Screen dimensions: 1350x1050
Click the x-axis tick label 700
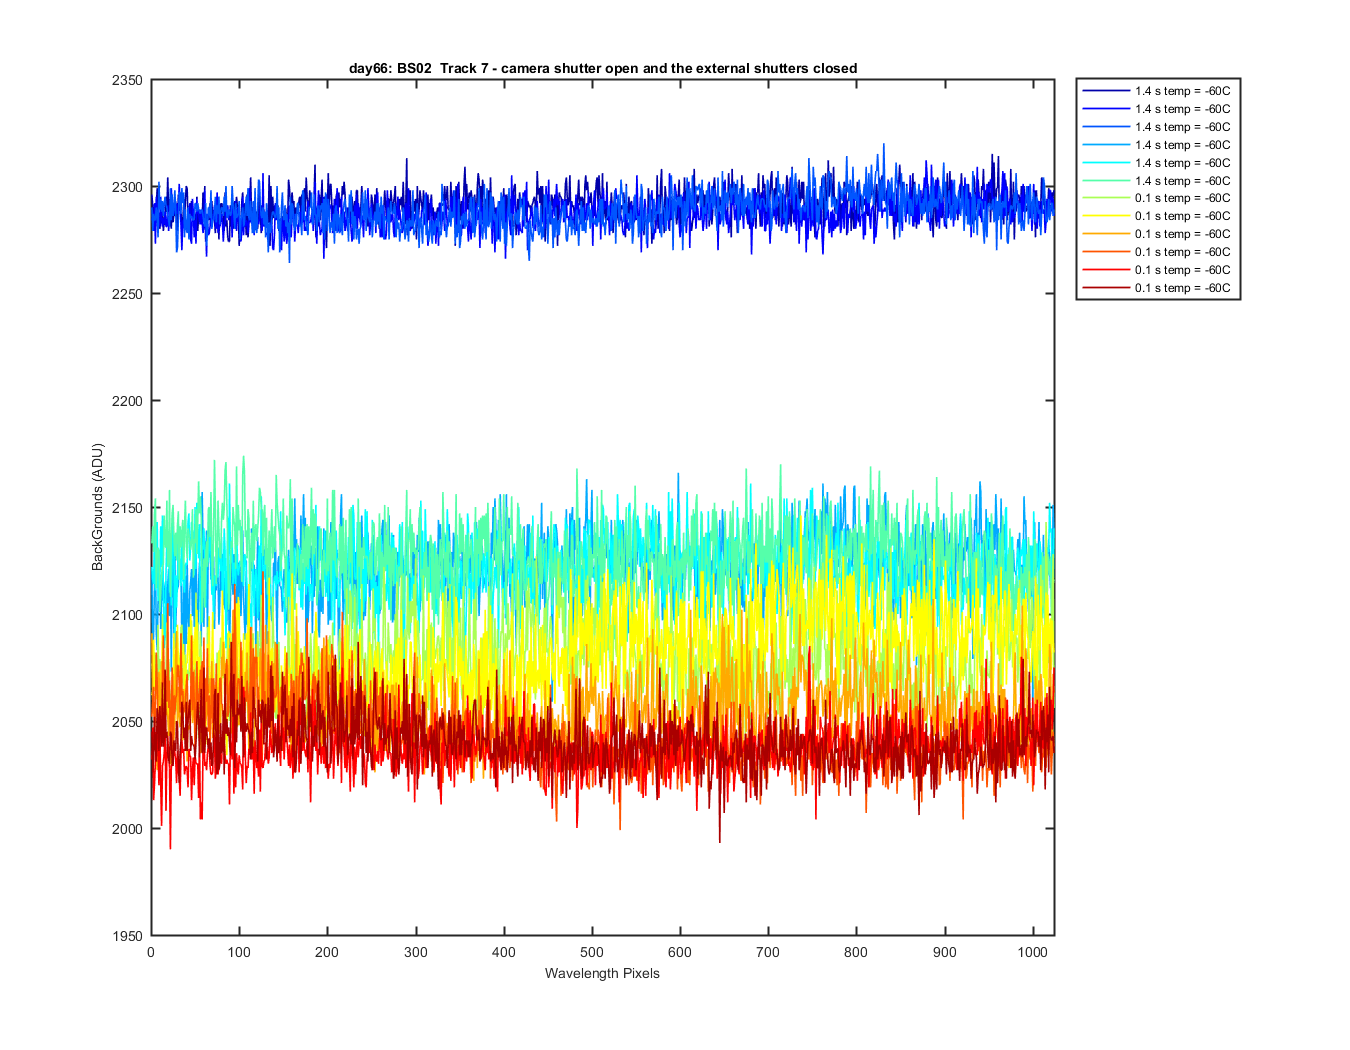[768, 952]
